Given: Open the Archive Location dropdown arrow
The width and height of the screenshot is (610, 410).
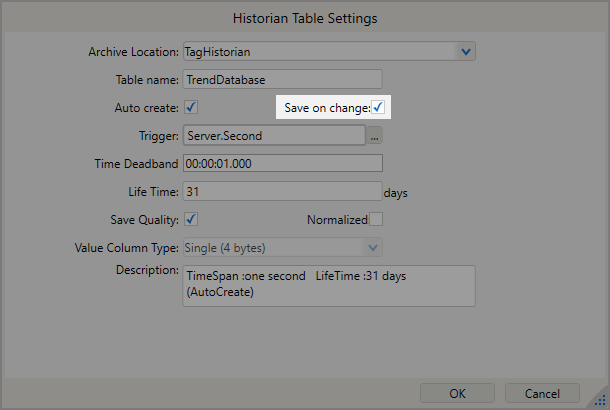Looking at the screenshot, I should click(466, 51).
